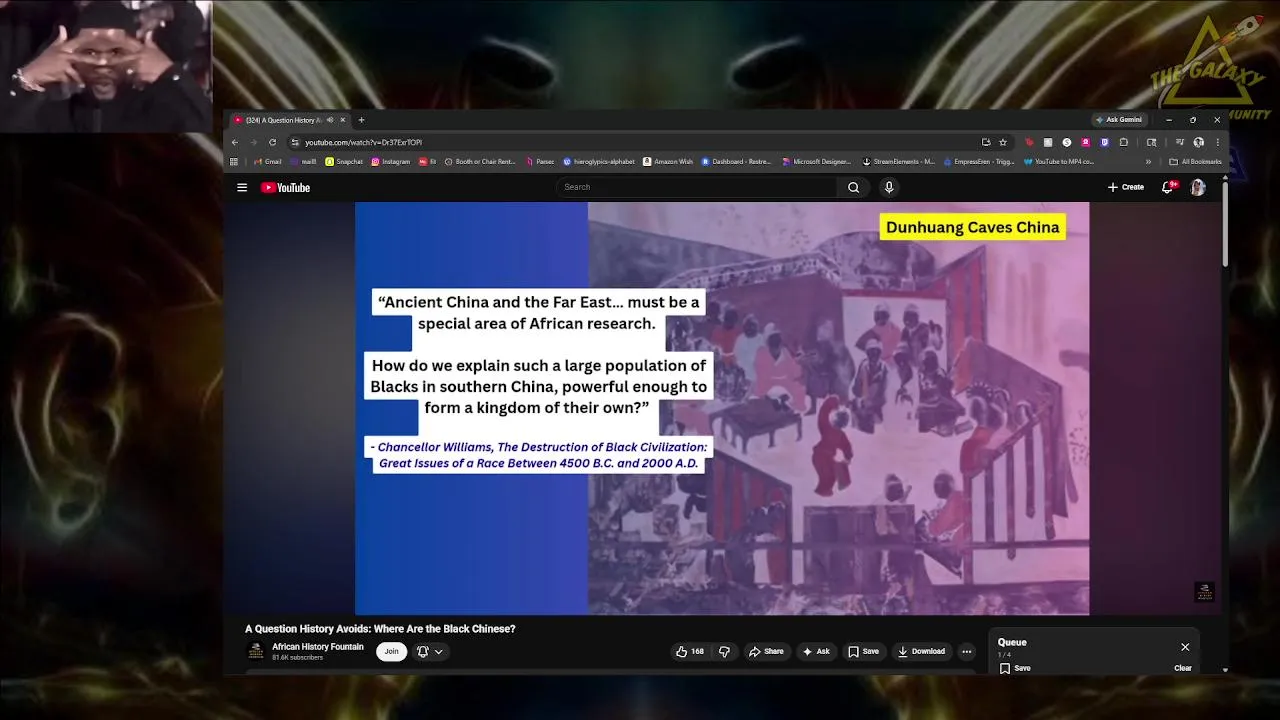Image resolution: width=1280 pixels, height=720 pixels.
Task: Click the YouTube search field
Action: (696, 187)
